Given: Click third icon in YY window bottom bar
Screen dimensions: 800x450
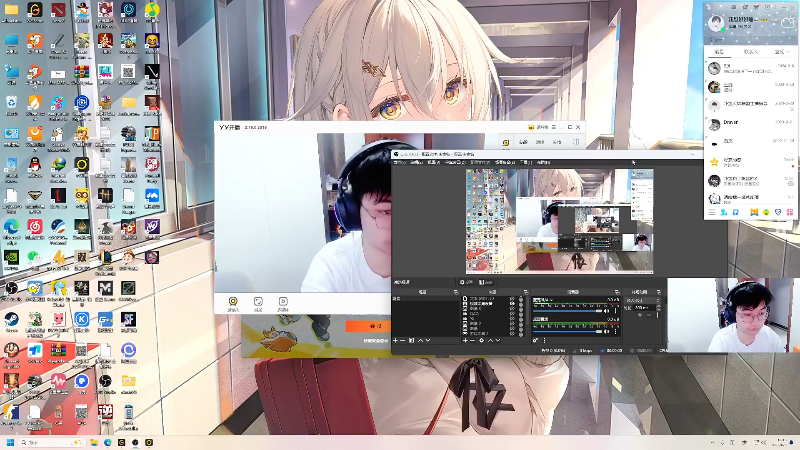Looking at the screenshot, I should tap(283, 303).
